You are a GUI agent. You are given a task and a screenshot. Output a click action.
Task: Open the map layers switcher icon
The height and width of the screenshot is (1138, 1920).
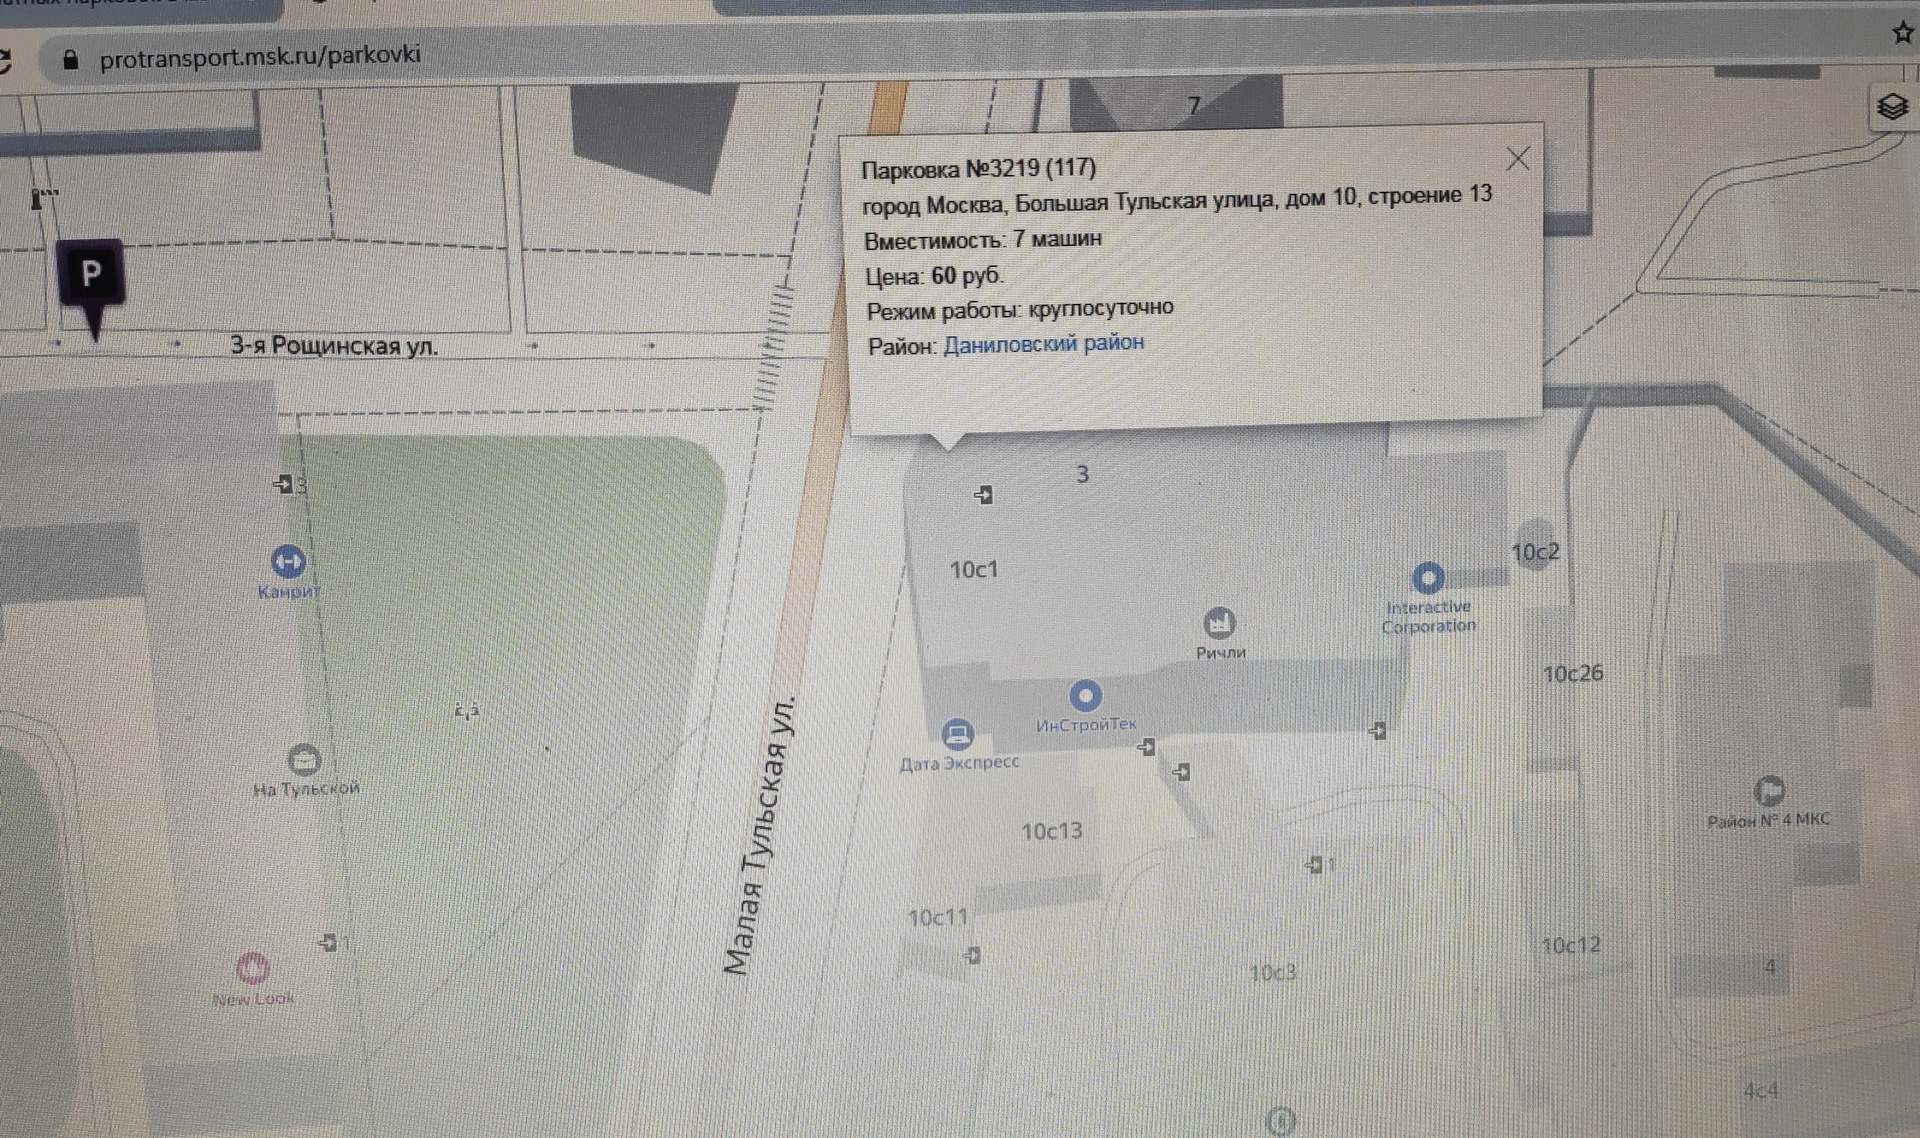1891,106
